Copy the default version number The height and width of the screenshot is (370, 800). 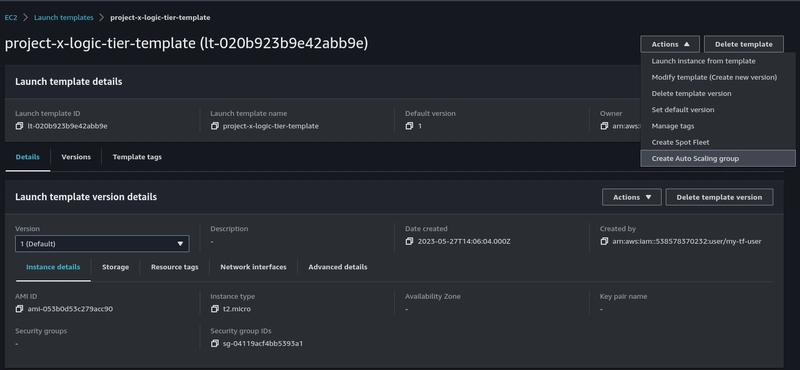tap(409, 126)
